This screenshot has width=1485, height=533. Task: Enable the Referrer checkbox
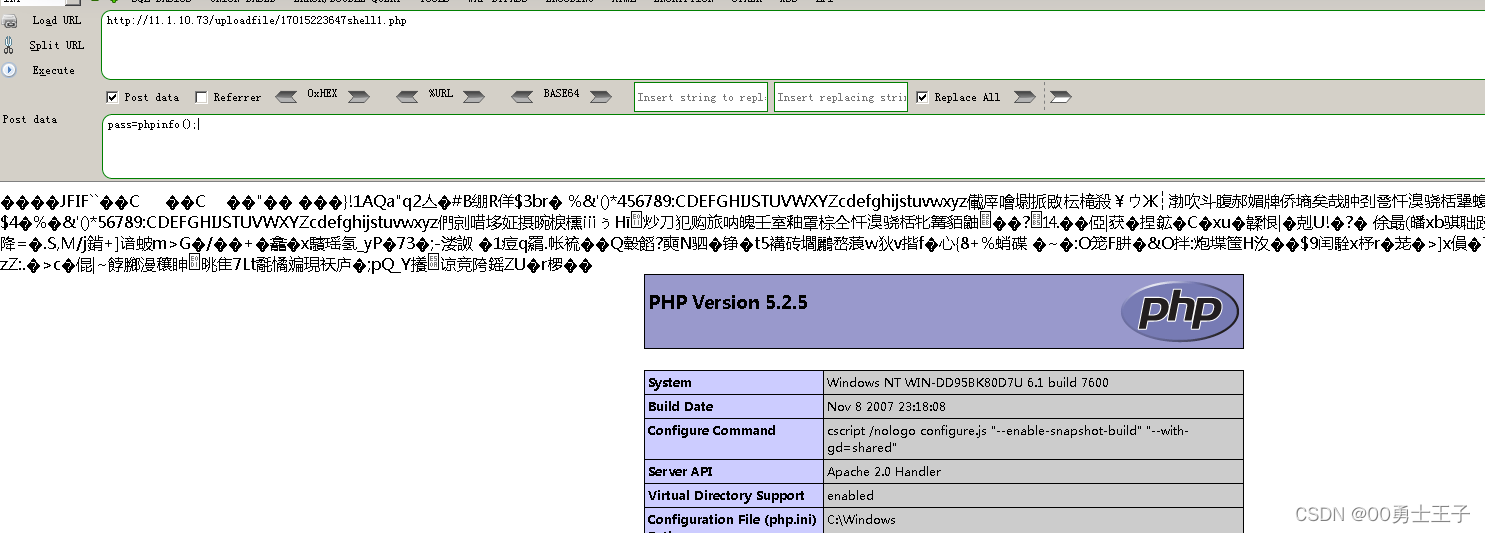pos(201,97)
